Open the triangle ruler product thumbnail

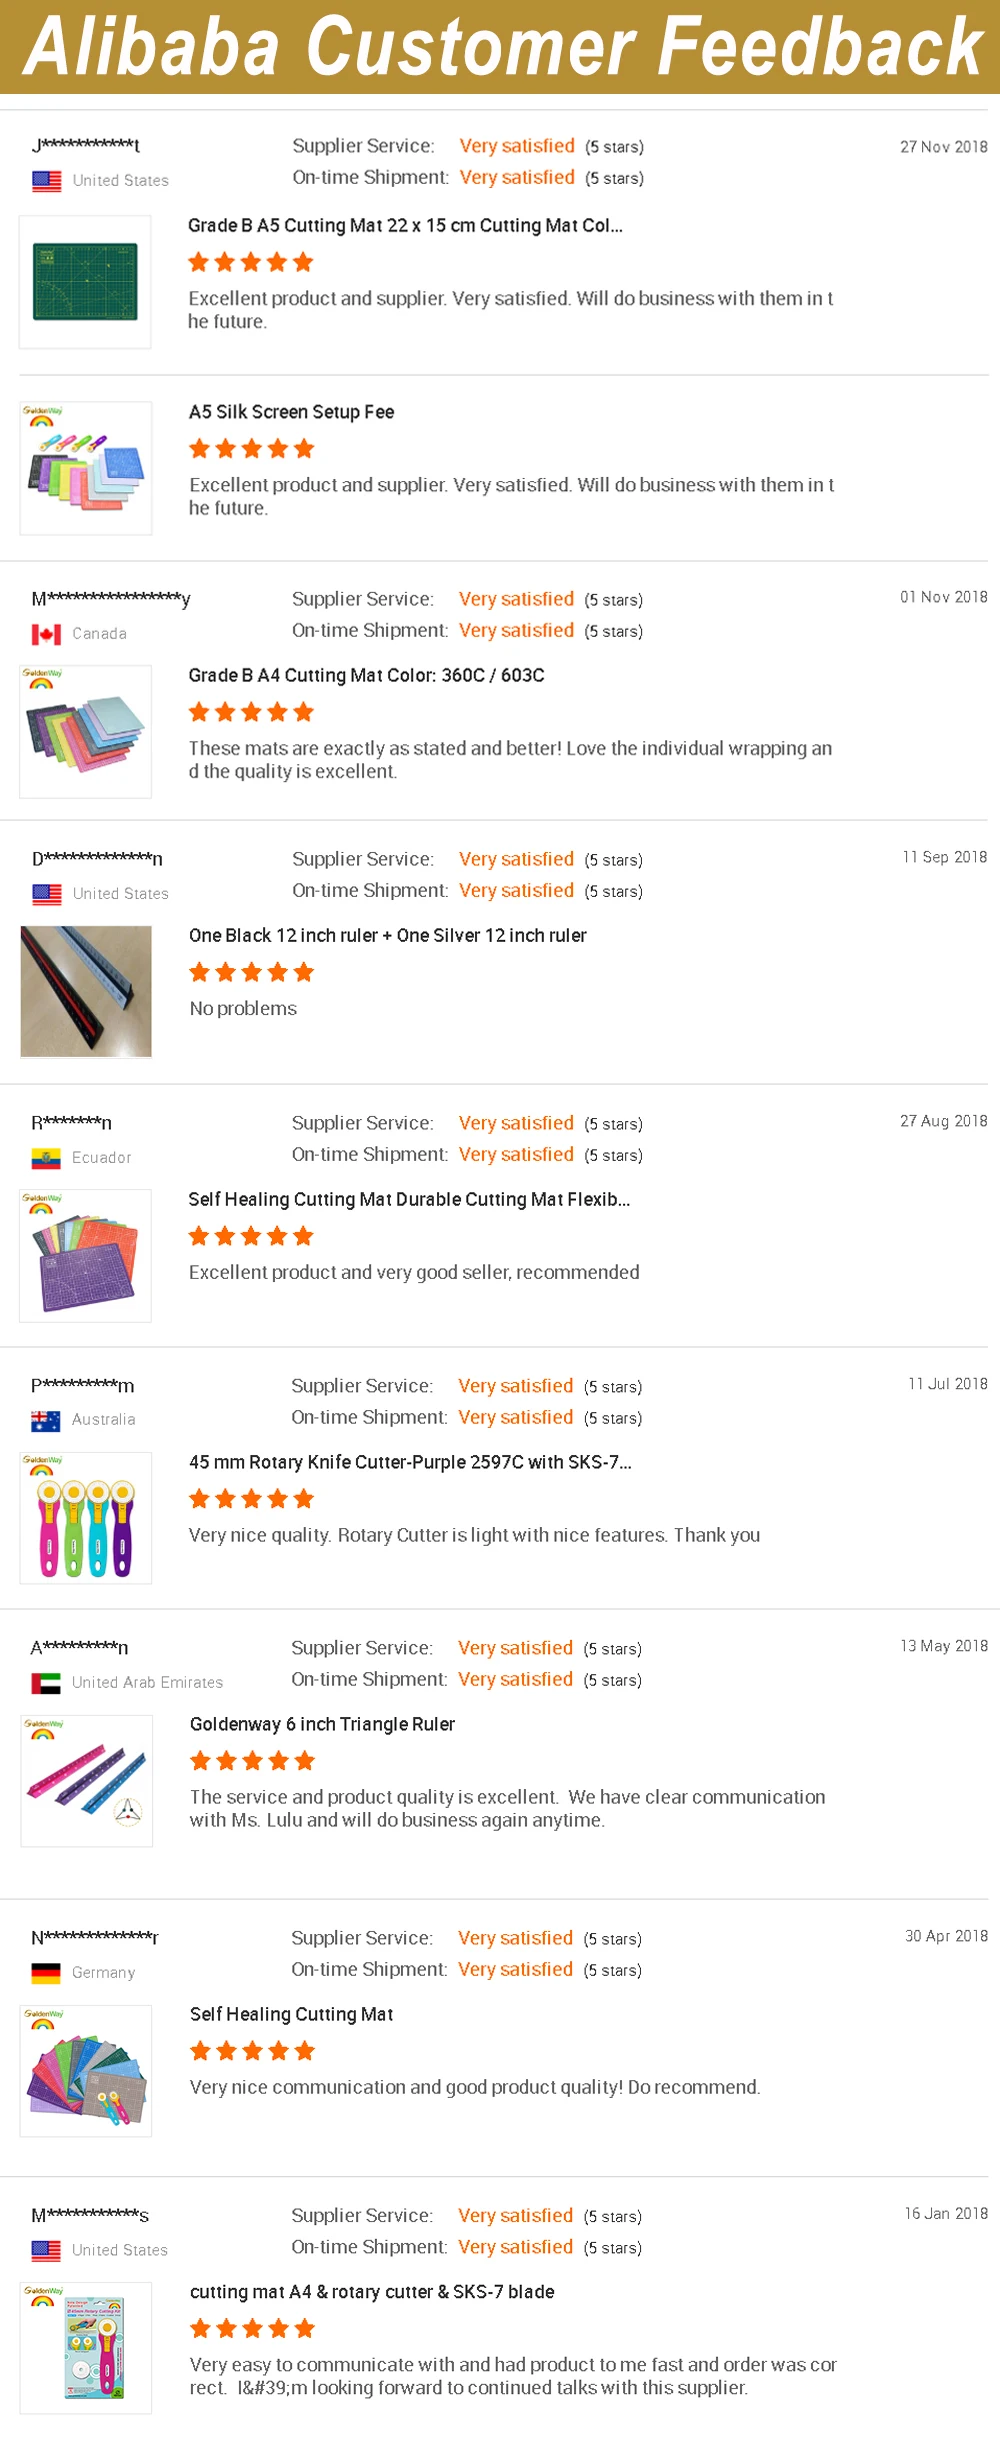coord(86,1780)
